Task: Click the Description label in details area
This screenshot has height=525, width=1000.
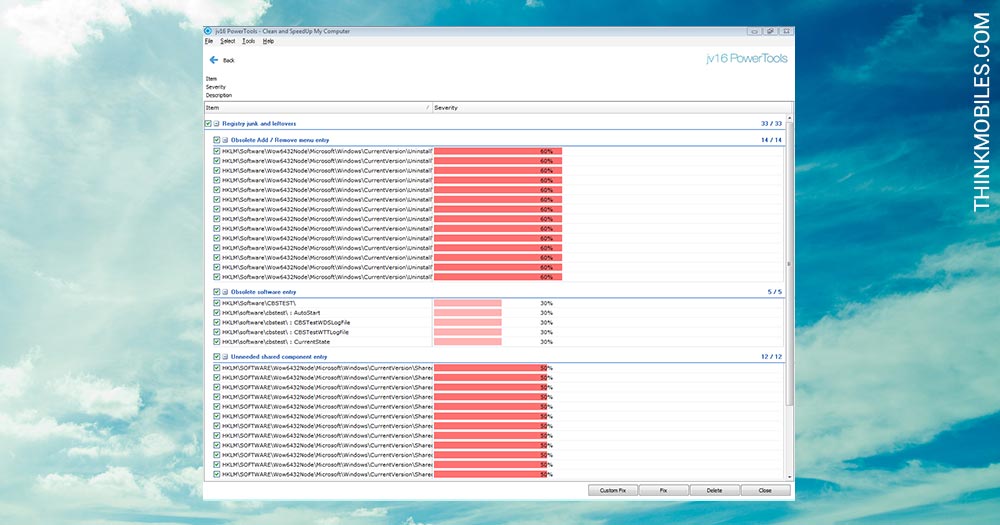Action: click(219, 95)
